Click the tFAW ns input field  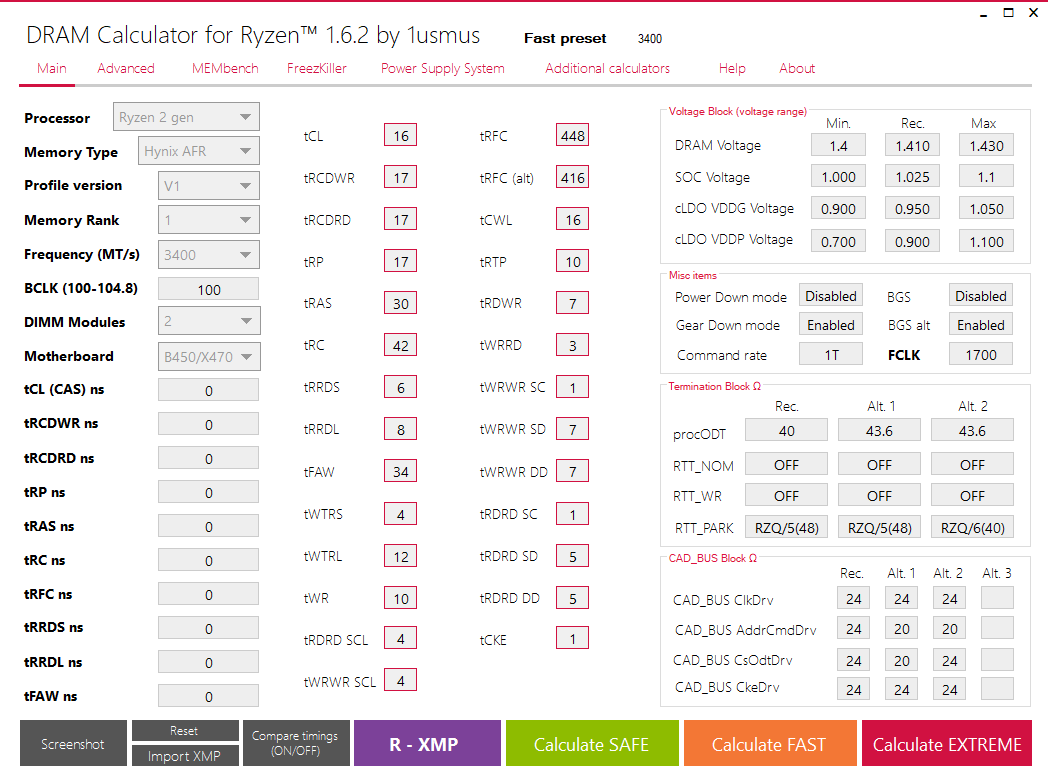[x=209, y=696]
